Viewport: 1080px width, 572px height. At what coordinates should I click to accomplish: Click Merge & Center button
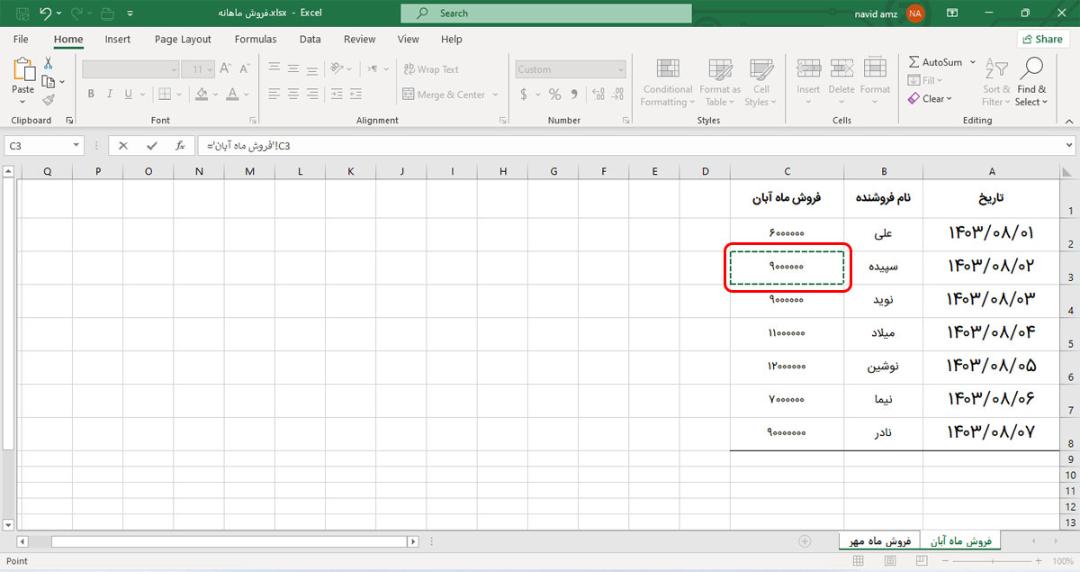[444, 94]
